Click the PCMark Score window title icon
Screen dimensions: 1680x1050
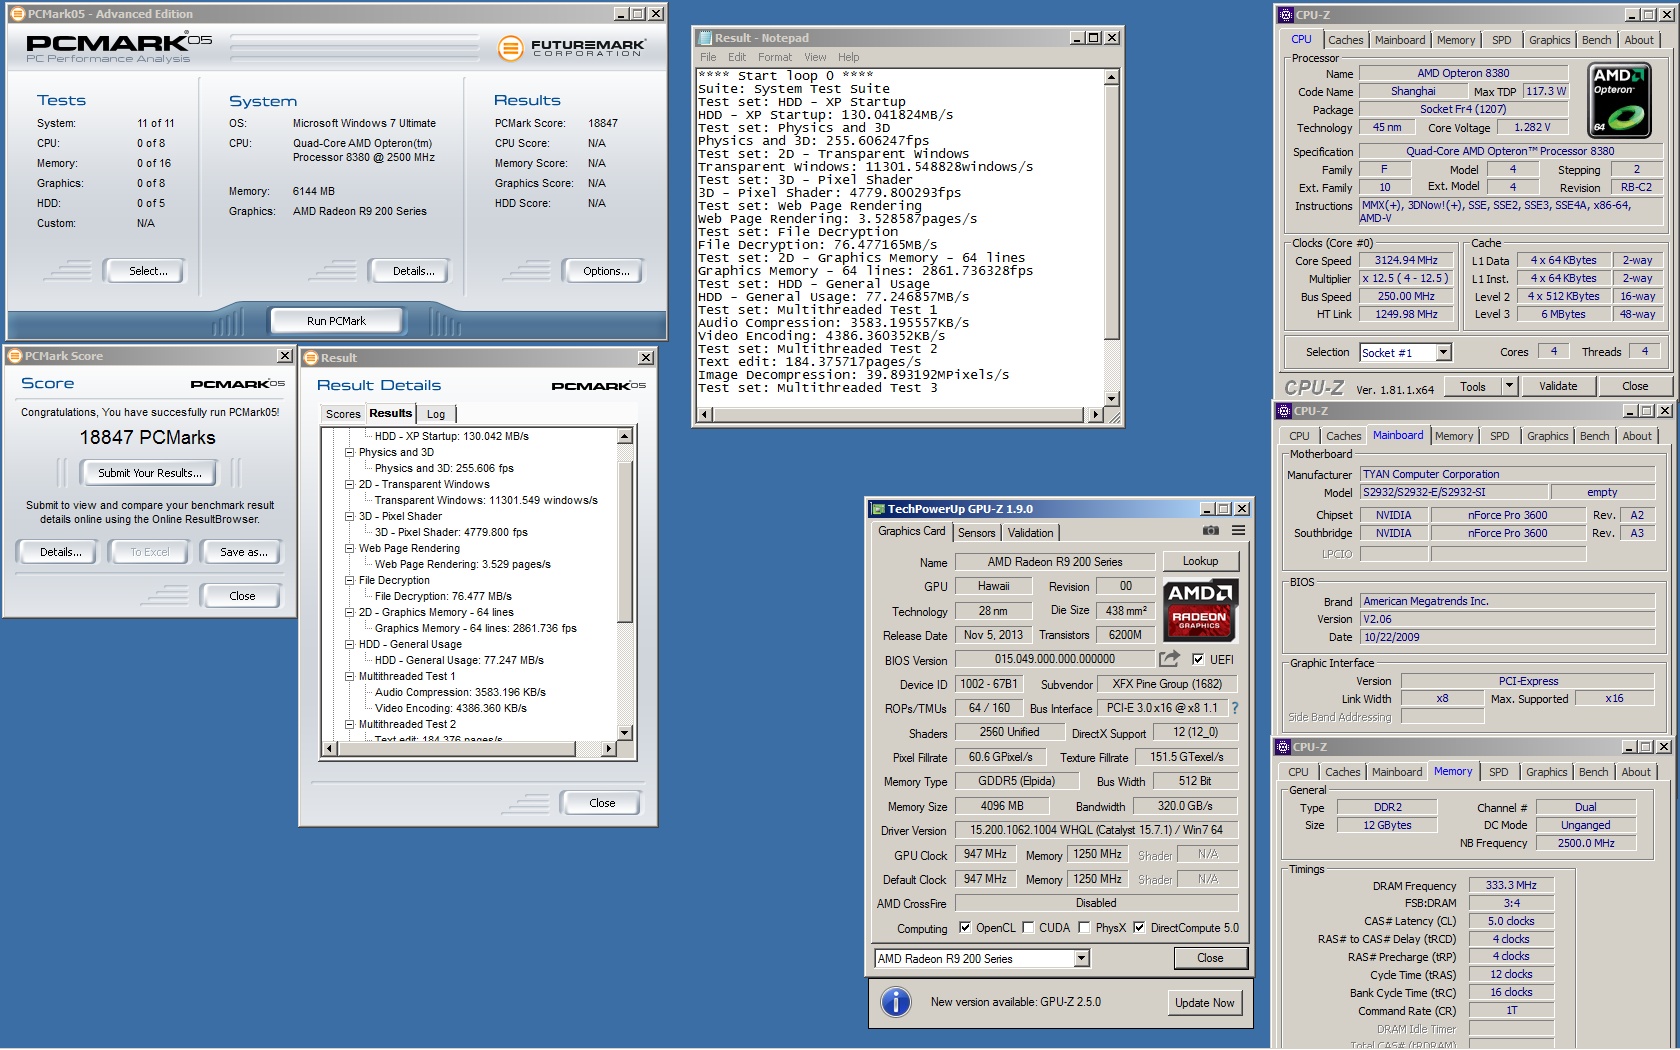tap(15, 356)
